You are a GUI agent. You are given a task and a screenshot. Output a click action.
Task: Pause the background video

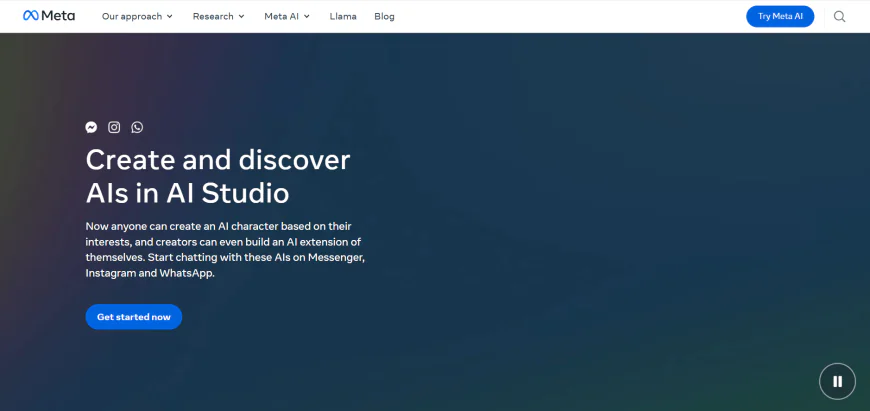(837, 381)
